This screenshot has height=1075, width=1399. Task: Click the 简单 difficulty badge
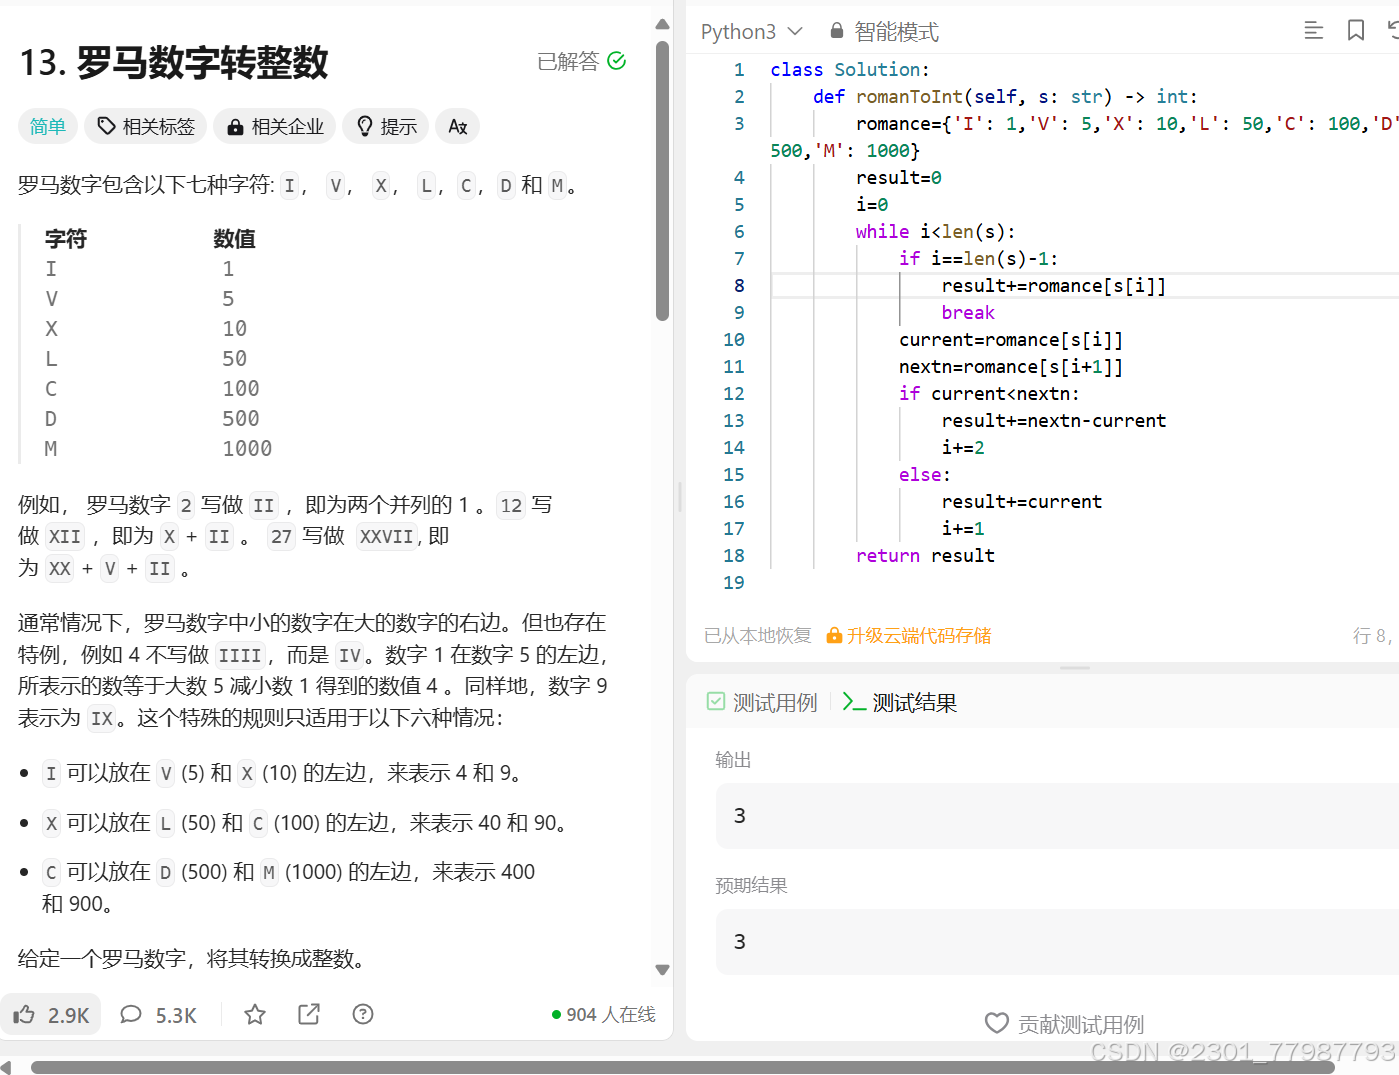click(47, 125)
